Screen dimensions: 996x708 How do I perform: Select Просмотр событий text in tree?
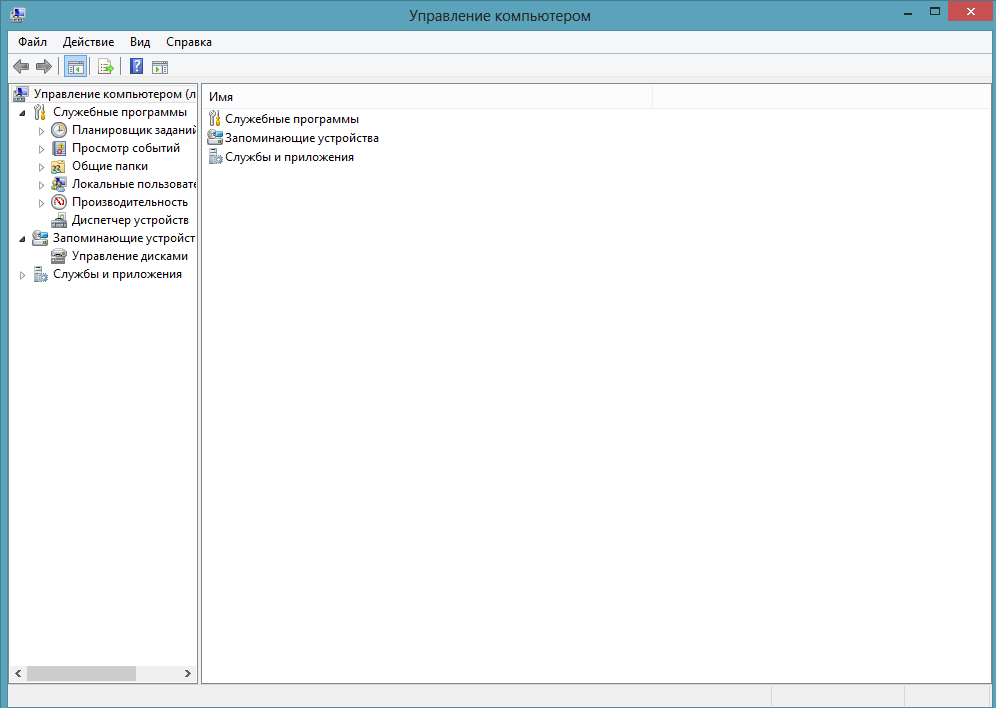[126, 148]
